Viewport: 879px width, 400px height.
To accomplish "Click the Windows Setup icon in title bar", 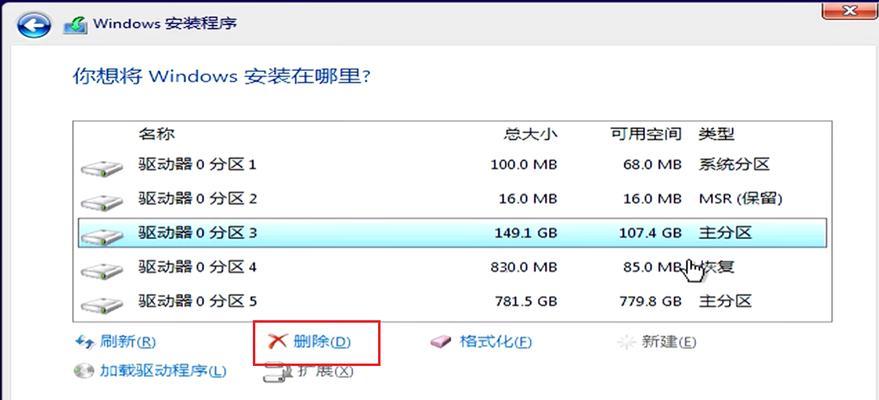I will (75, 25).
